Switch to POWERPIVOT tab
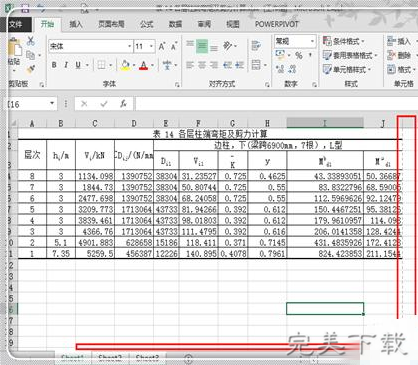The image size is (418, 365). 277,24
